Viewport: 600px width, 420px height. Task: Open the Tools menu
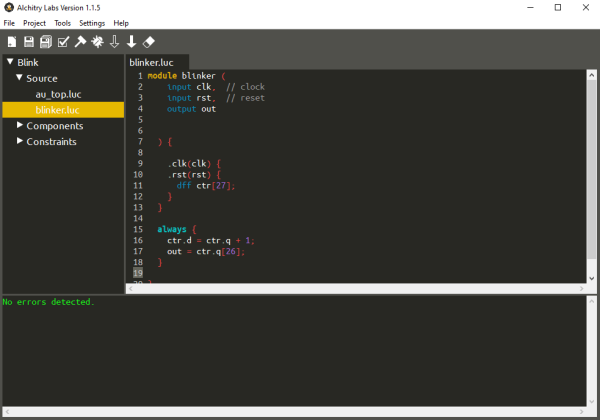[62, 23]
